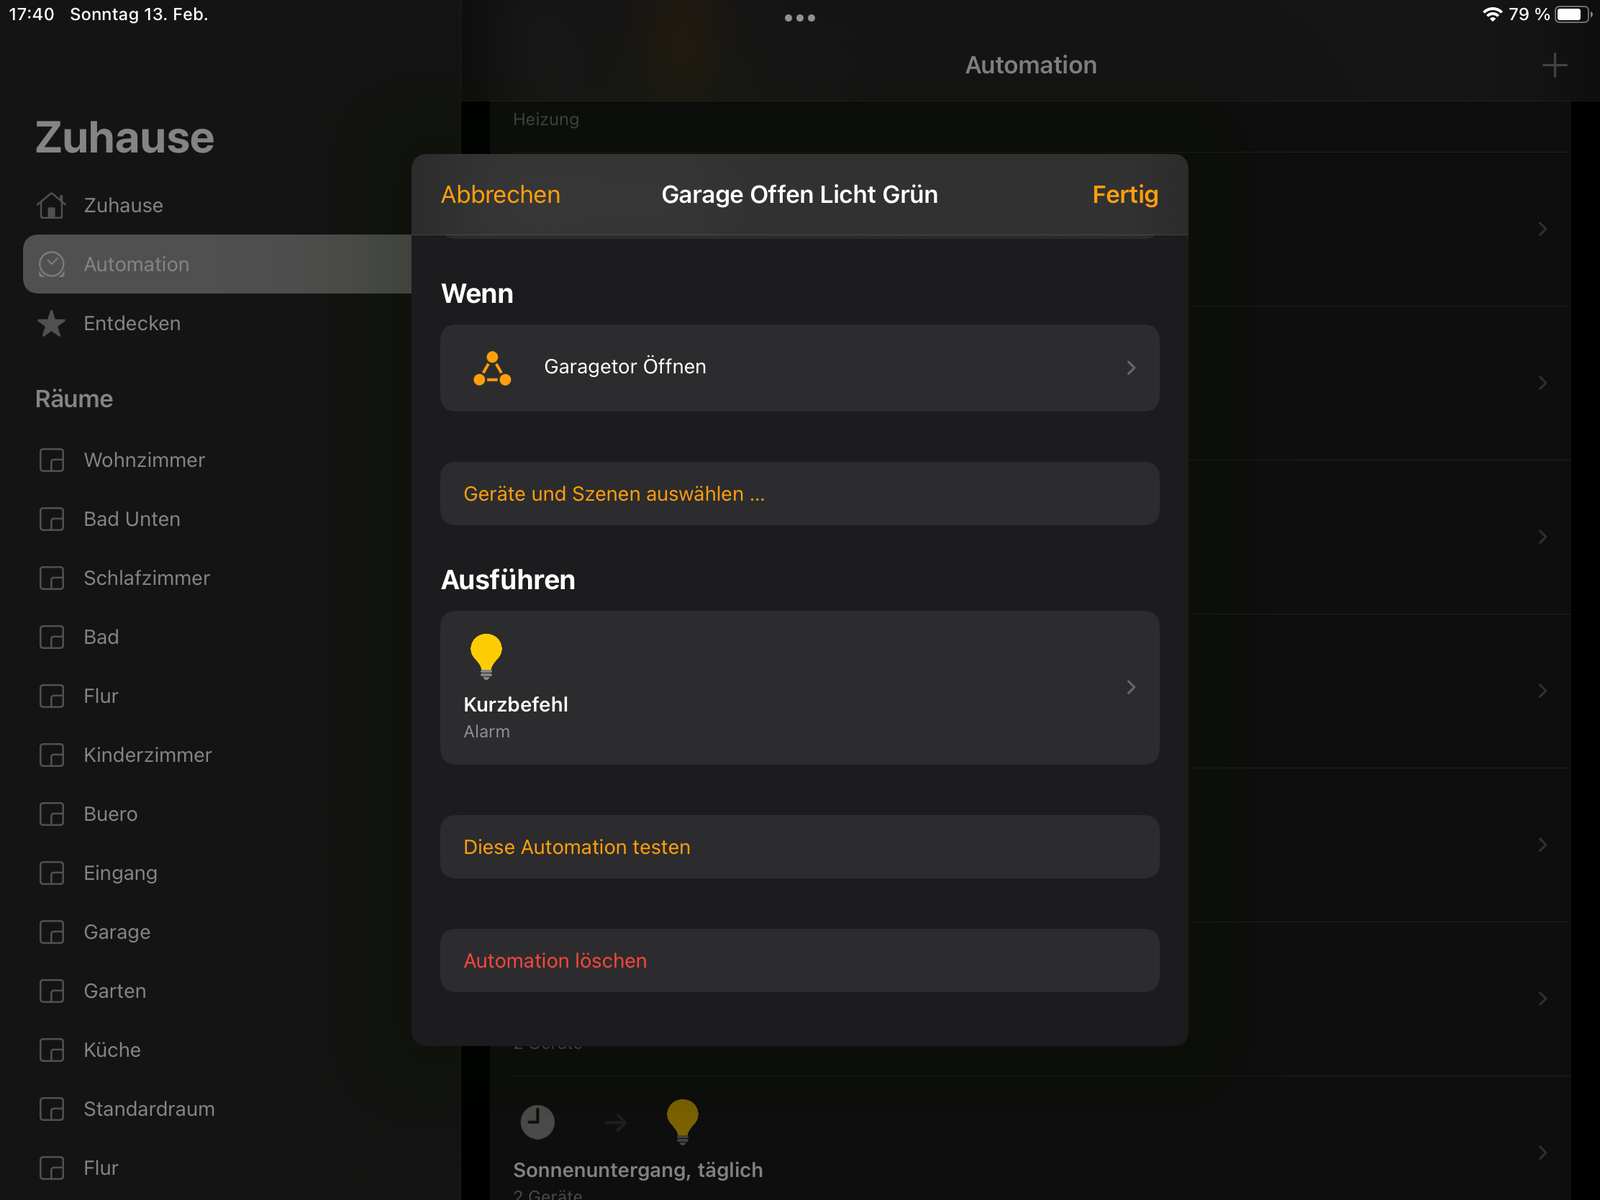Select the Küche room in sidebar
Screen dimensions: 1600x1200
[112, 1050]
